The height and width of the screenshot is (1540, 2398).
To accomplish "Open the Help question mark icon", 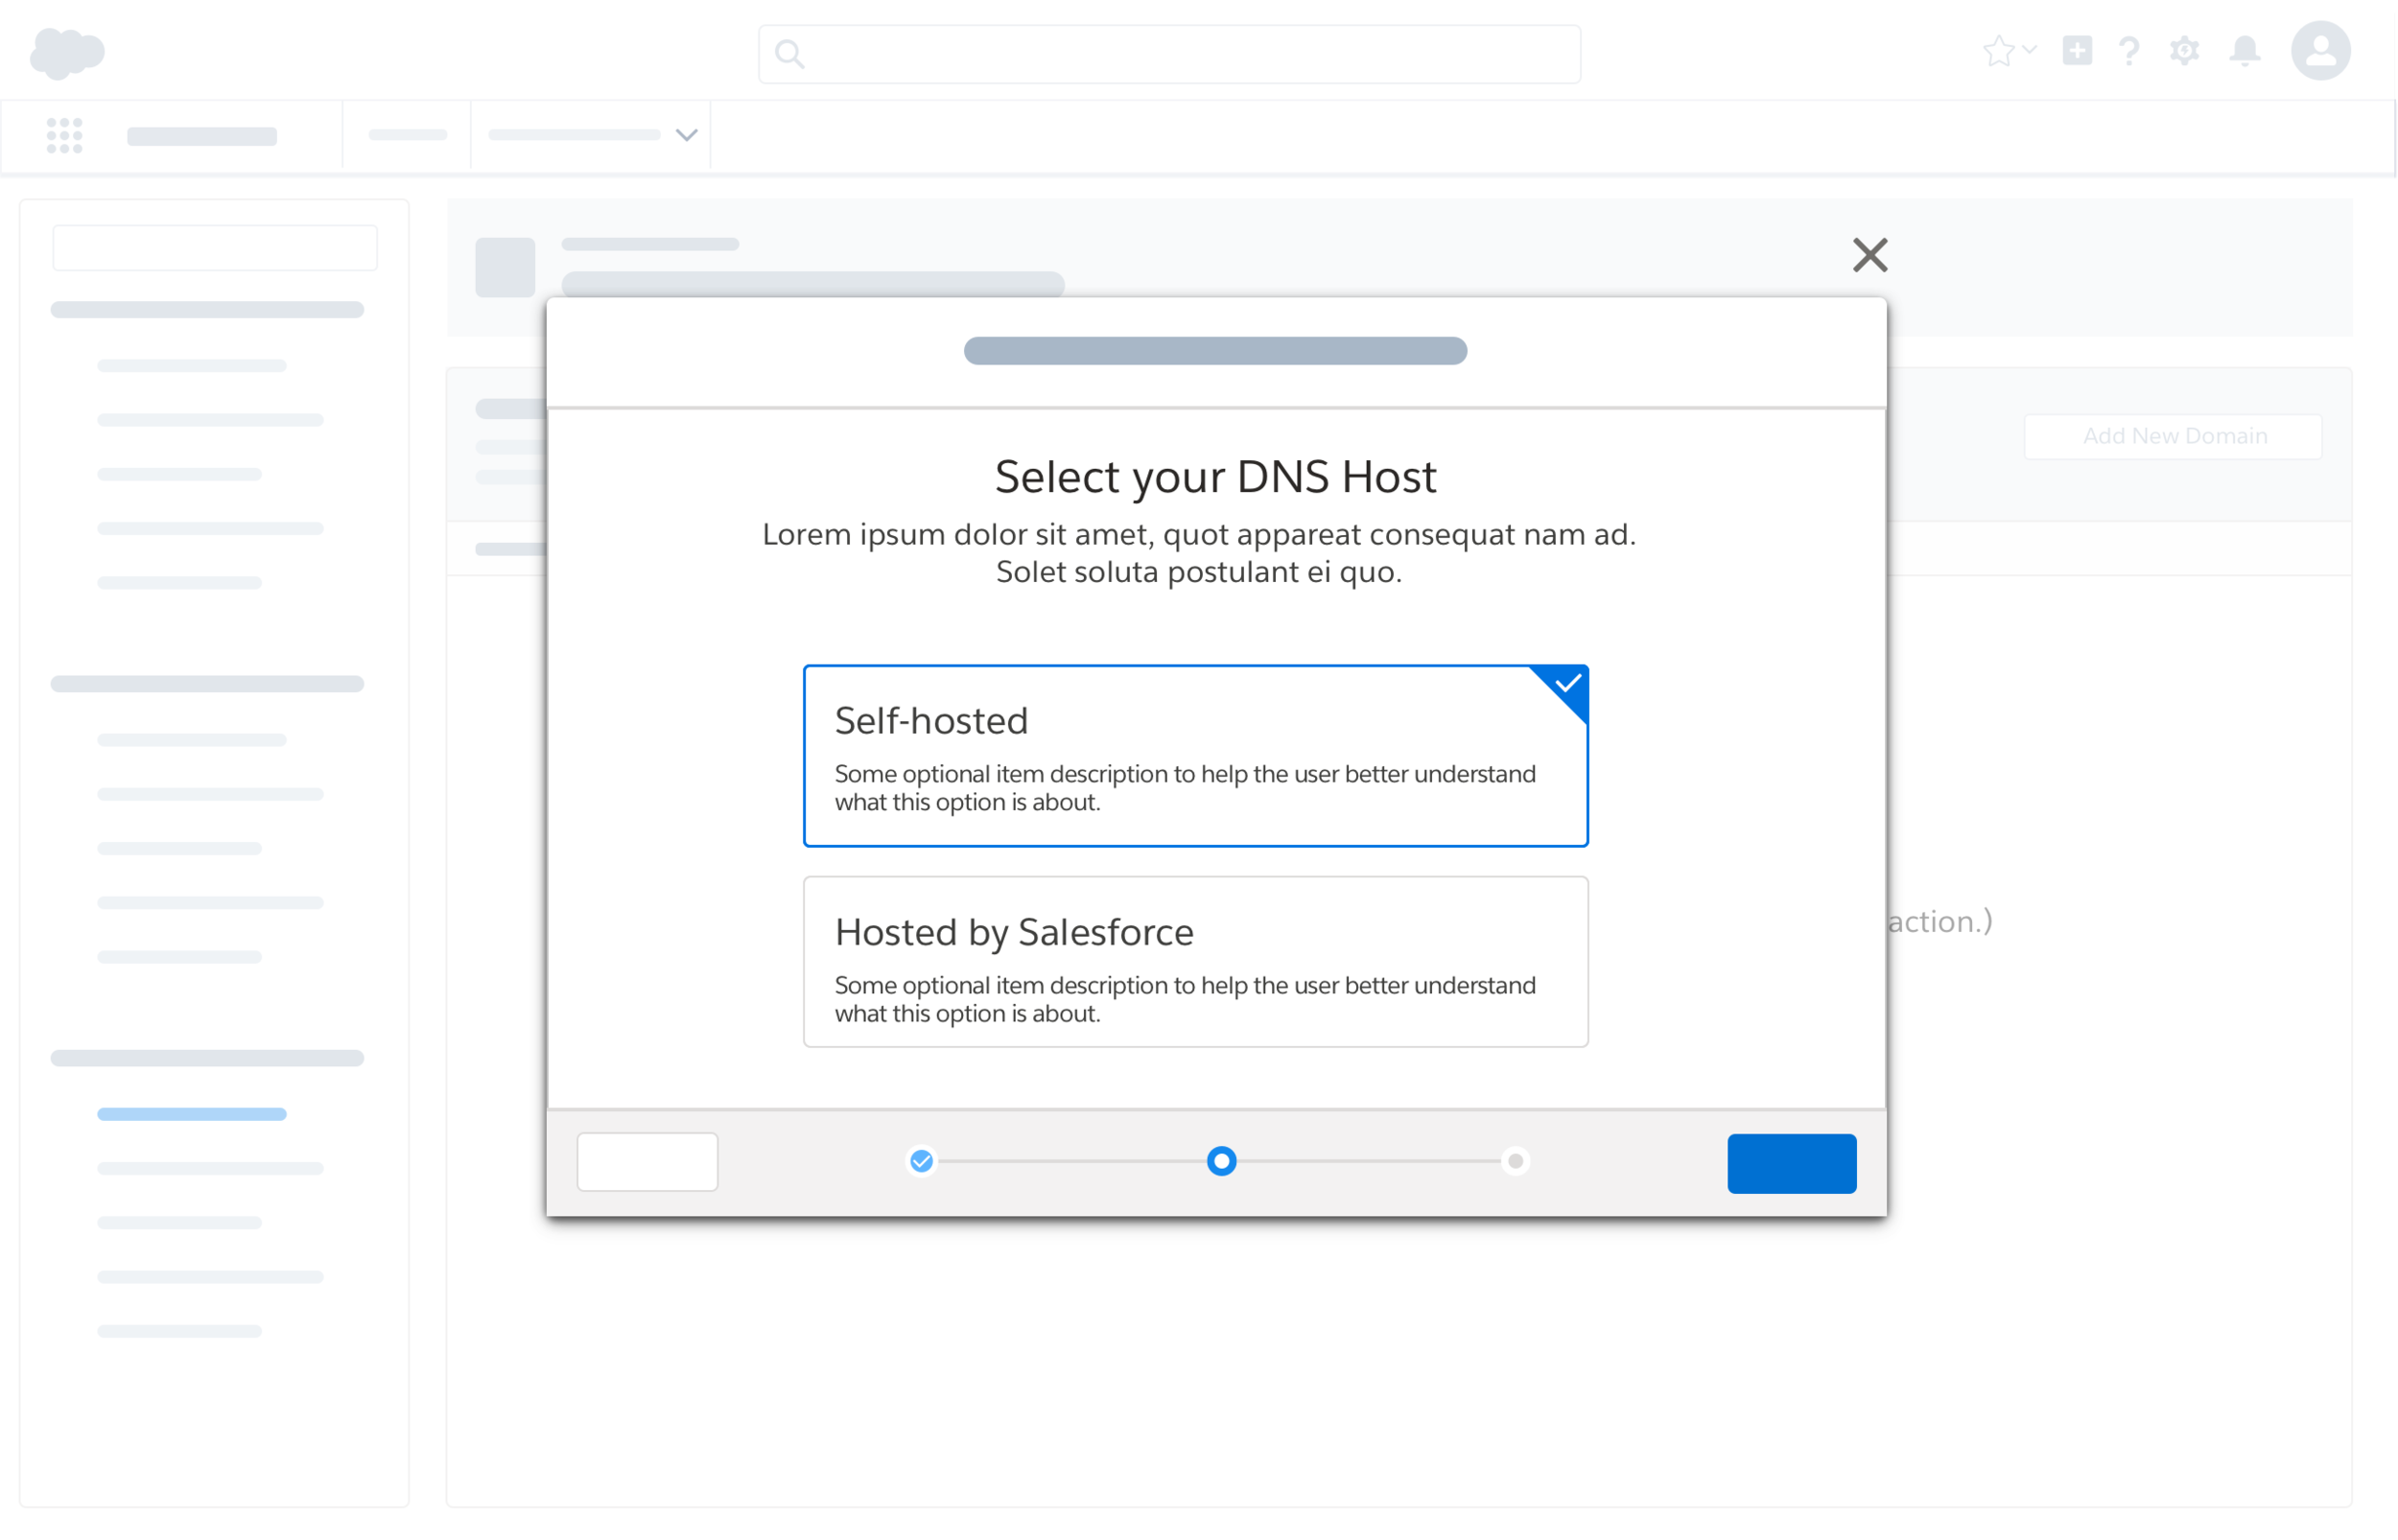I will [x=2129, y=51].
